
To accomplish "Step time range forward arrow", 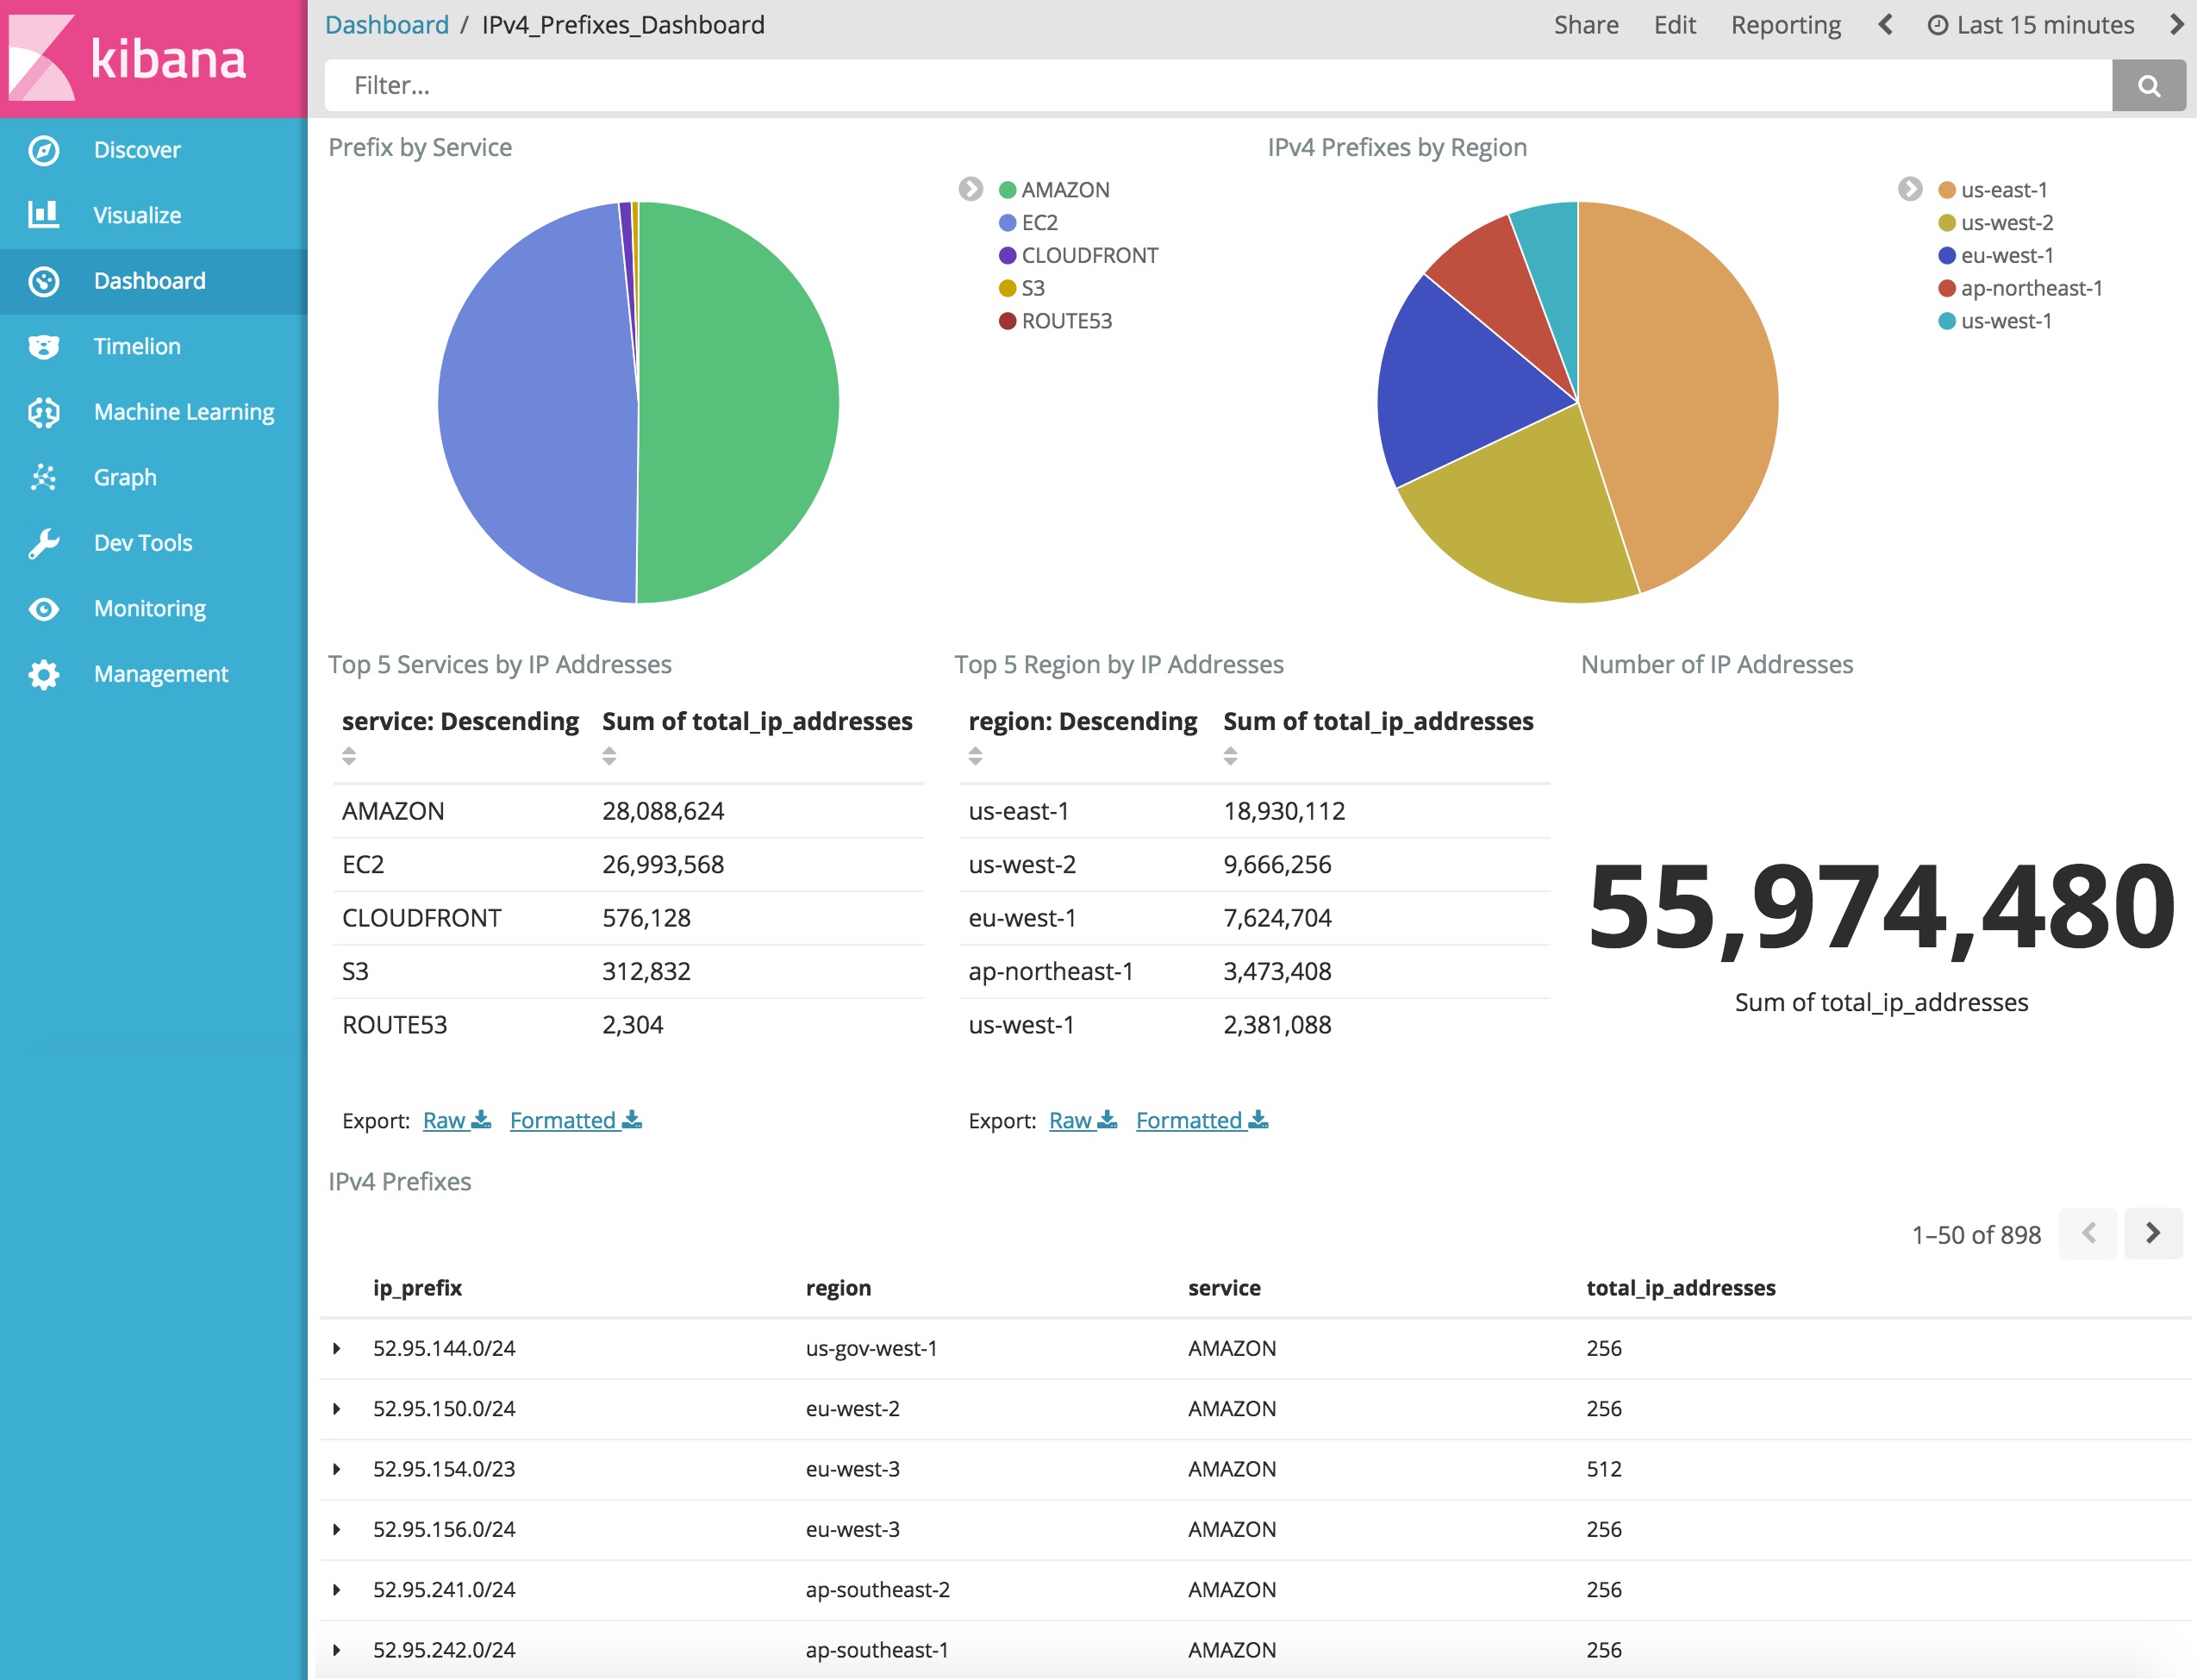I will pos(2176,25).
